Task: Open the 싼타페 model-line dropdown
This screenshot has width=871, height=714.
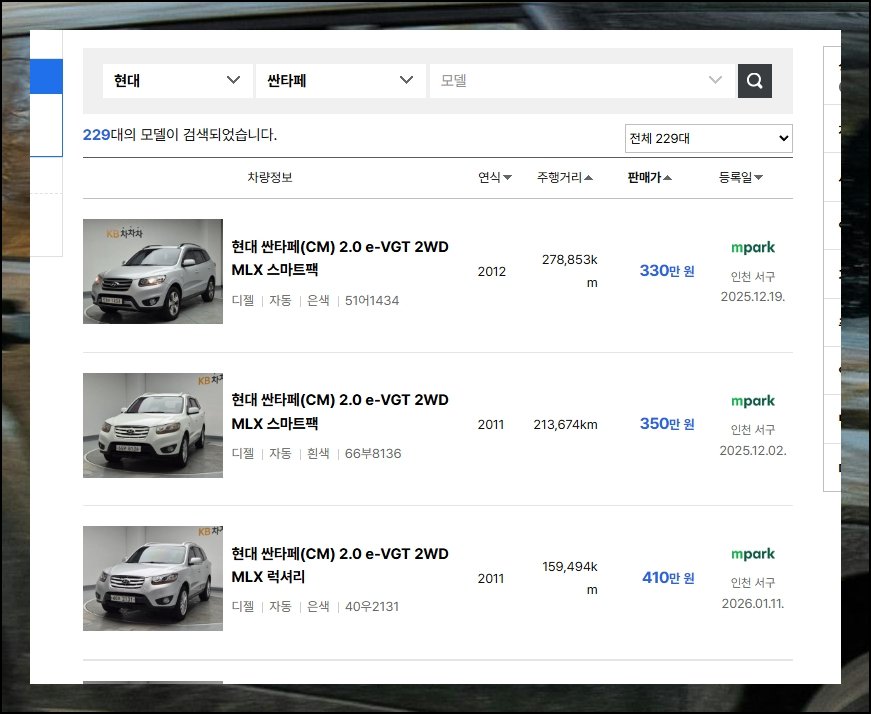Action: (341, 81)
